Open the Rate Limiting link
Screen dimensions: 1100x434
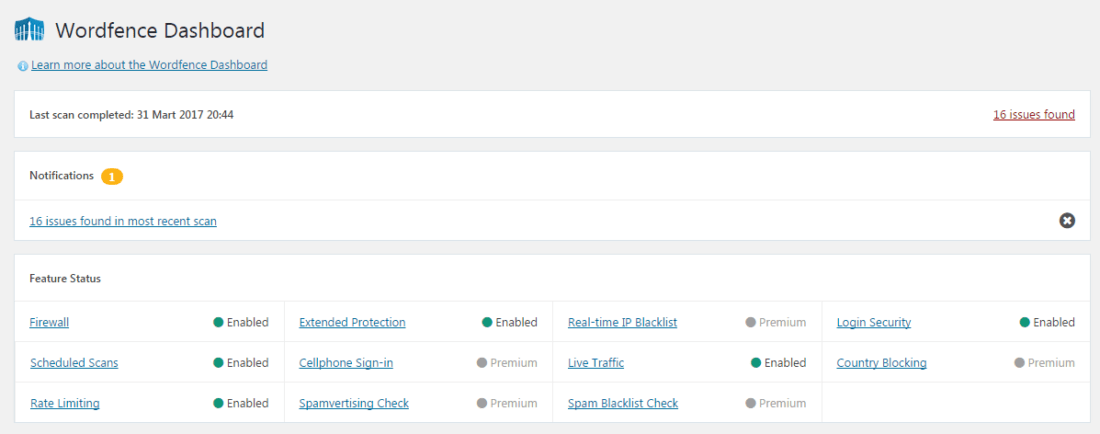pos(65,403)
